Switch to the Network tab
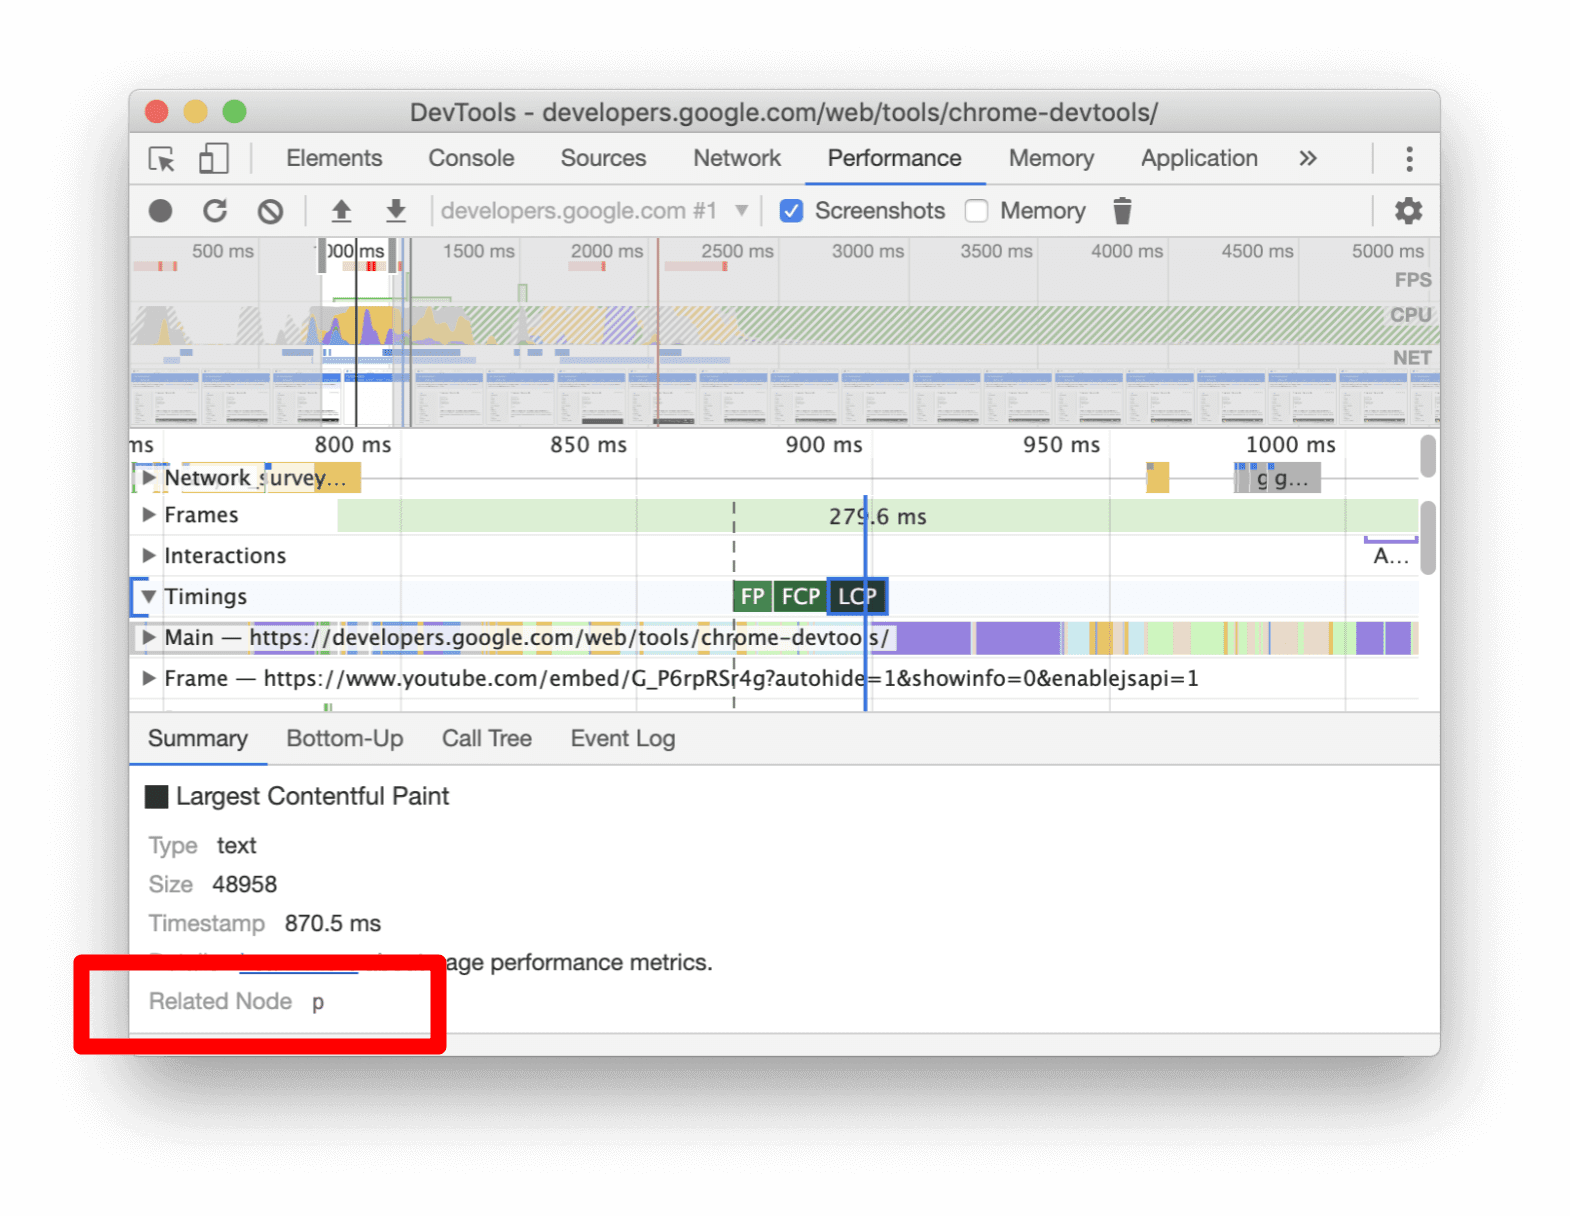The width and height of the screenshot is (1570, 1216). 737,159
